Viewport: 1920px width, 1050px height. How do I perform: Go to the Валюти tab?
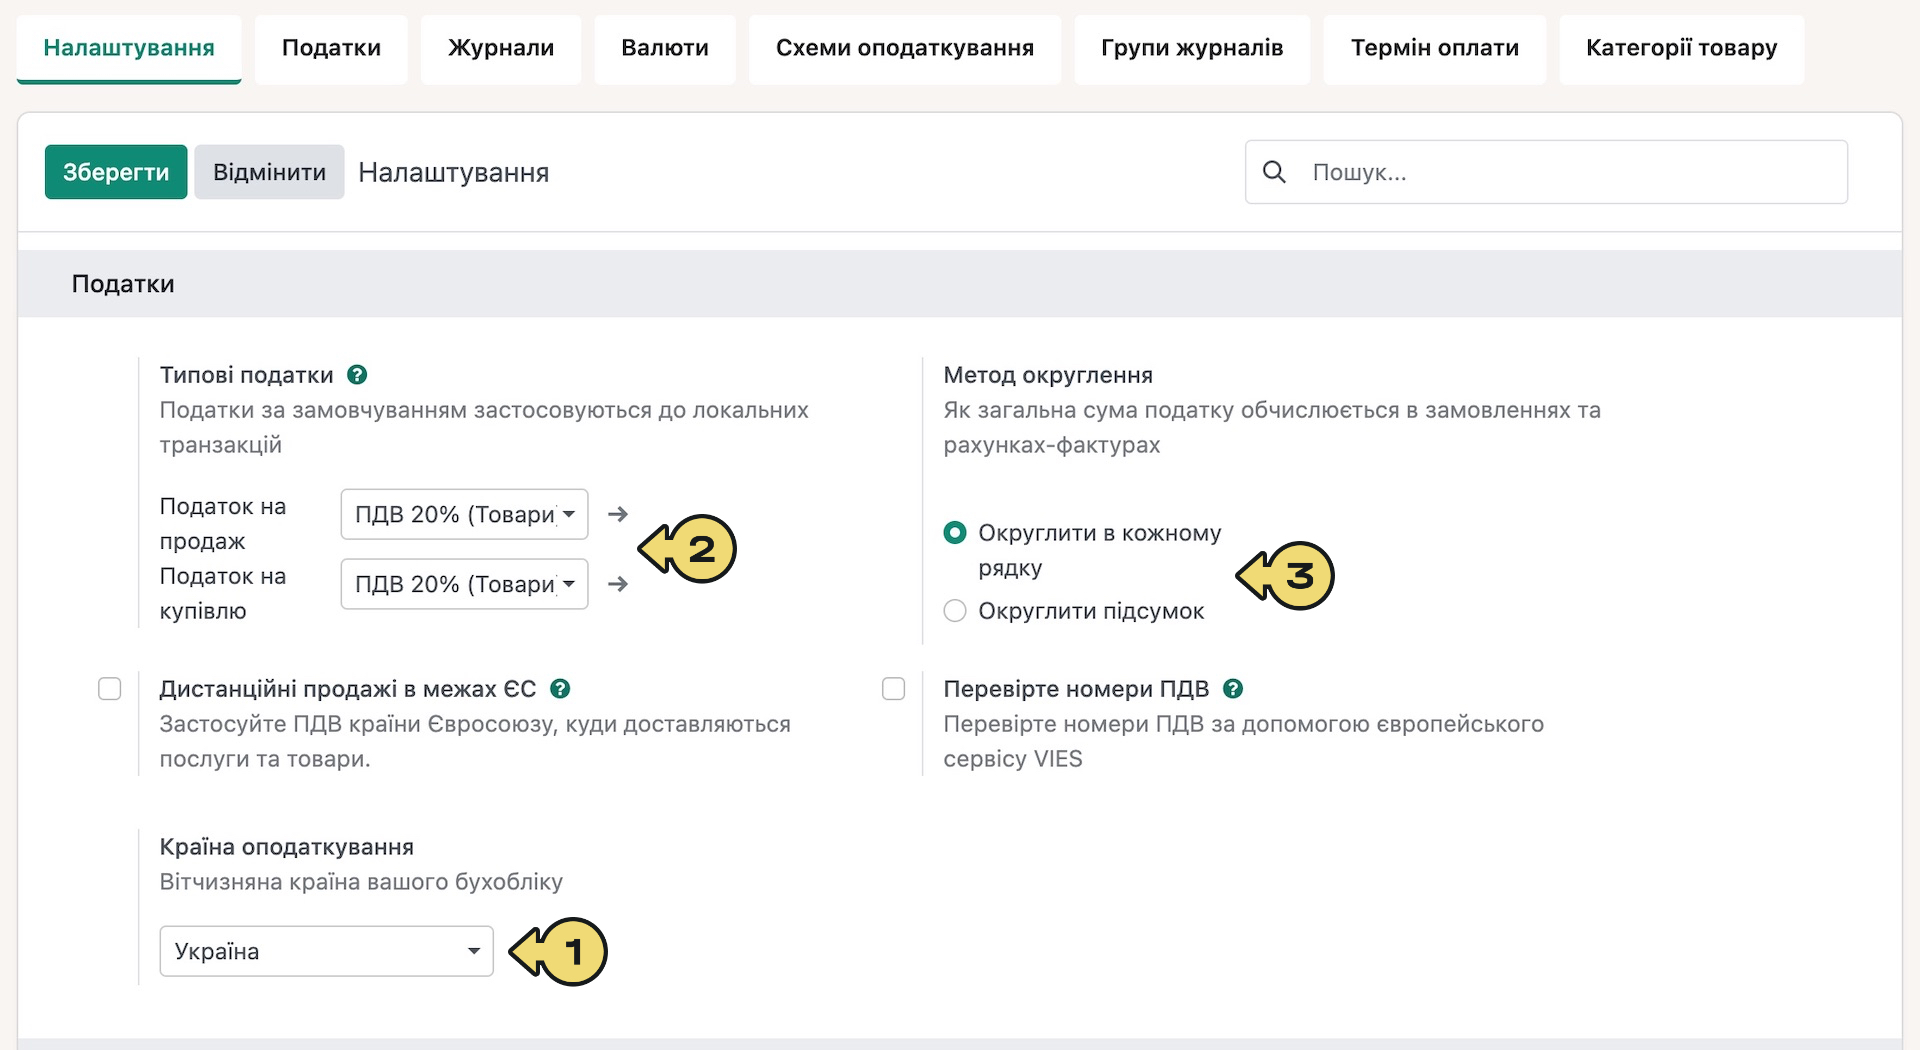click(x=665, y=48)
